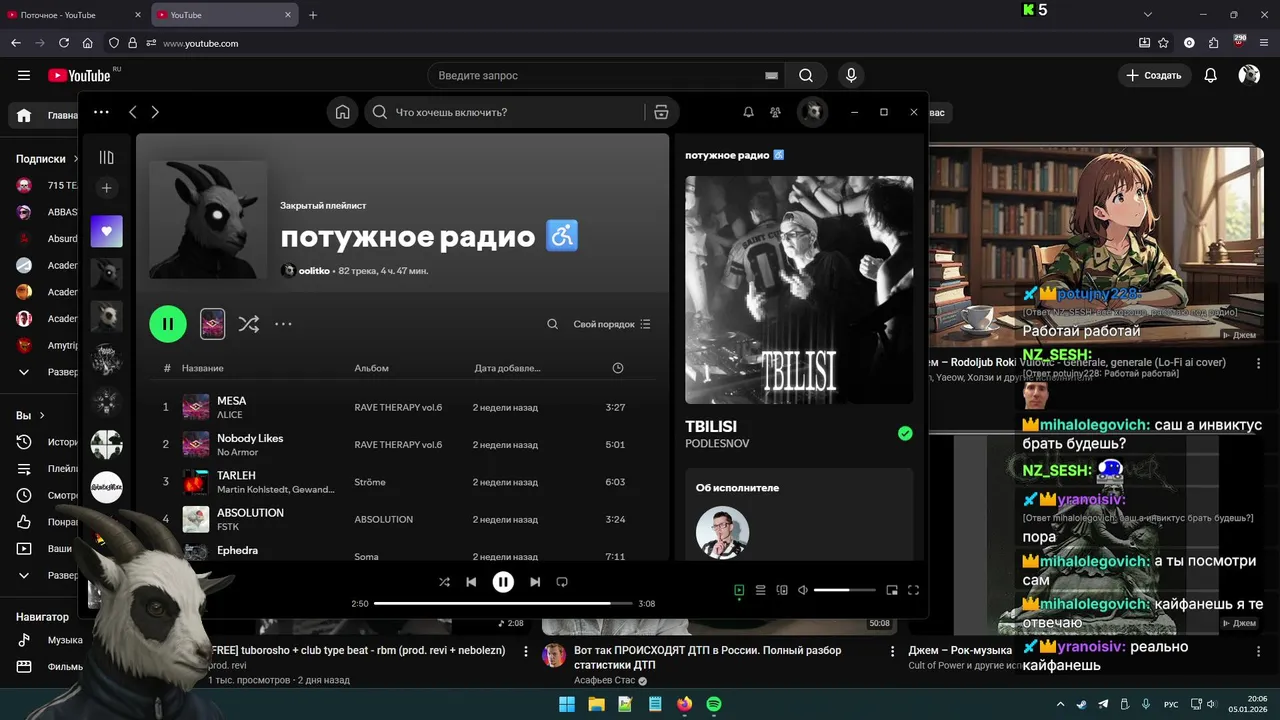The image size is (1280, 720).
Task: Open the Spotify three-dot app menu at top left
Action: point(101,112)
